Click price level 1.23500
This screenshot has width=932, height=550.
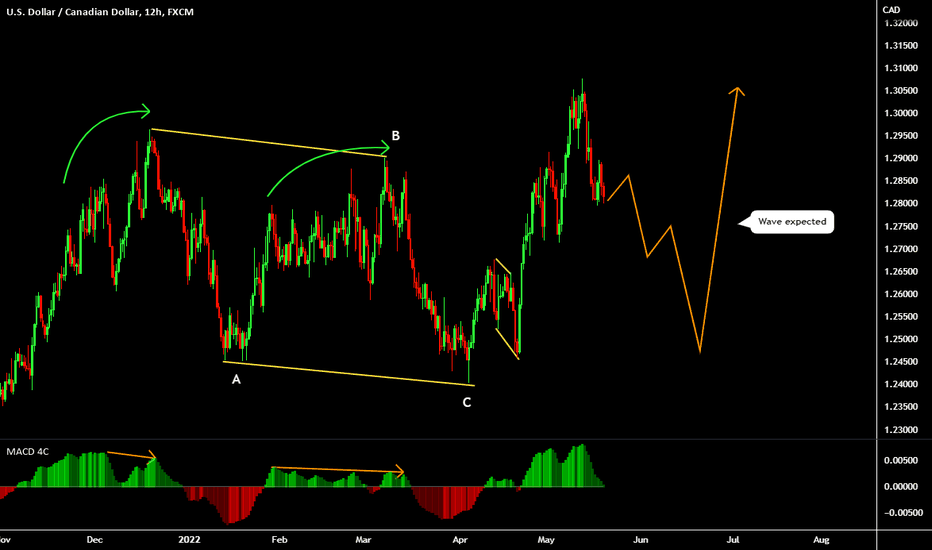[x=900, y=407]
